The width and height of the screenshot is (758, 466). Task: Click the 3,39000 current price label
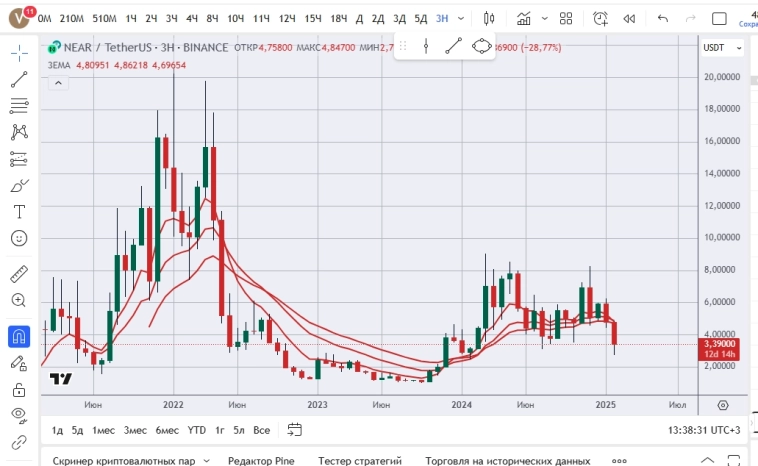click(x=719, y=344)
